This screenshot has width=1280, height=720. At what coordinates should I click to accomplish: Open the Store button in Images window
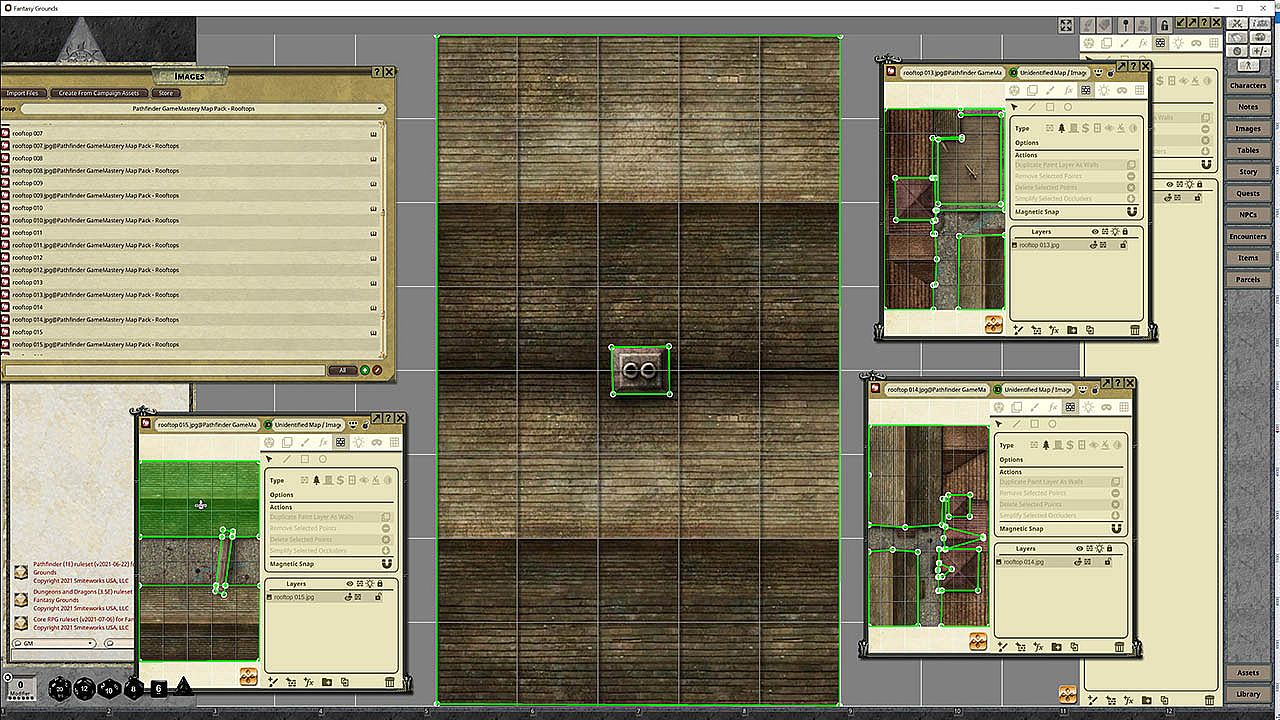(x=166, y=93)
